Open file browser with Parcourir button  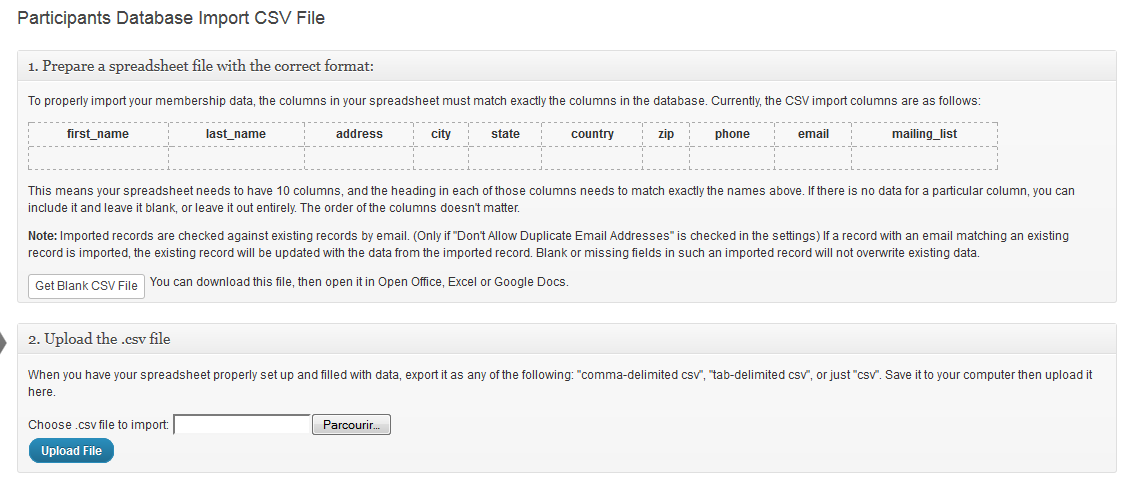pyautogui.click(x=351, y=425)
